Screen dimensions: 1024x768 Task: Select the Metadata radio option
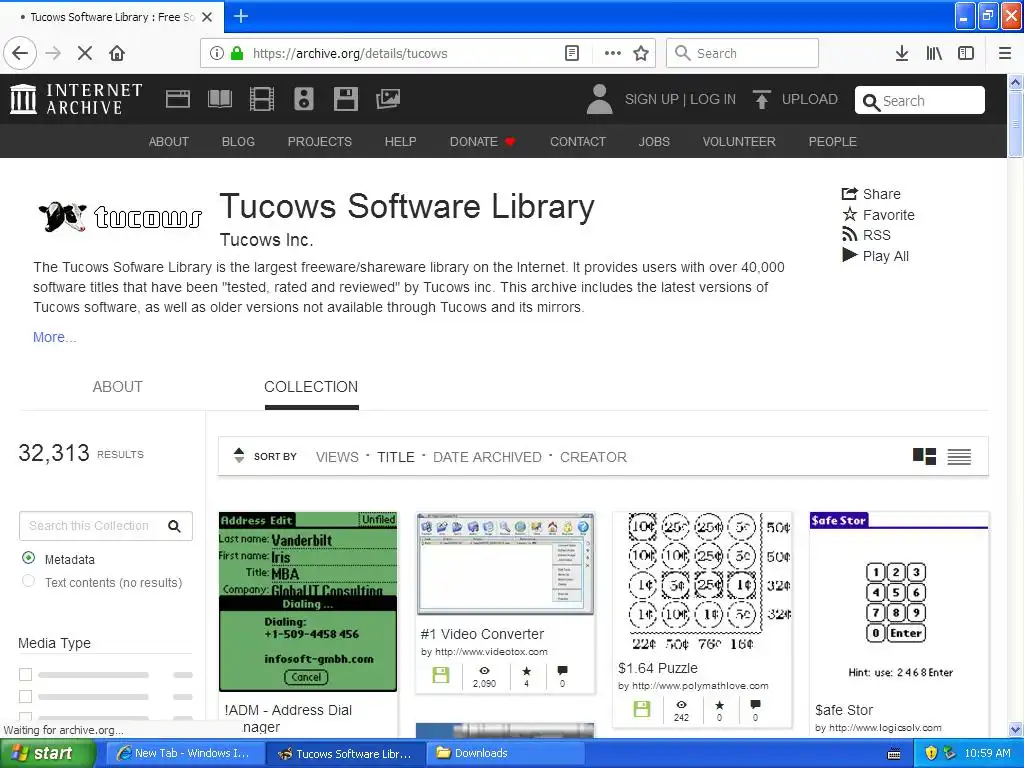click(x=28, y=558)
